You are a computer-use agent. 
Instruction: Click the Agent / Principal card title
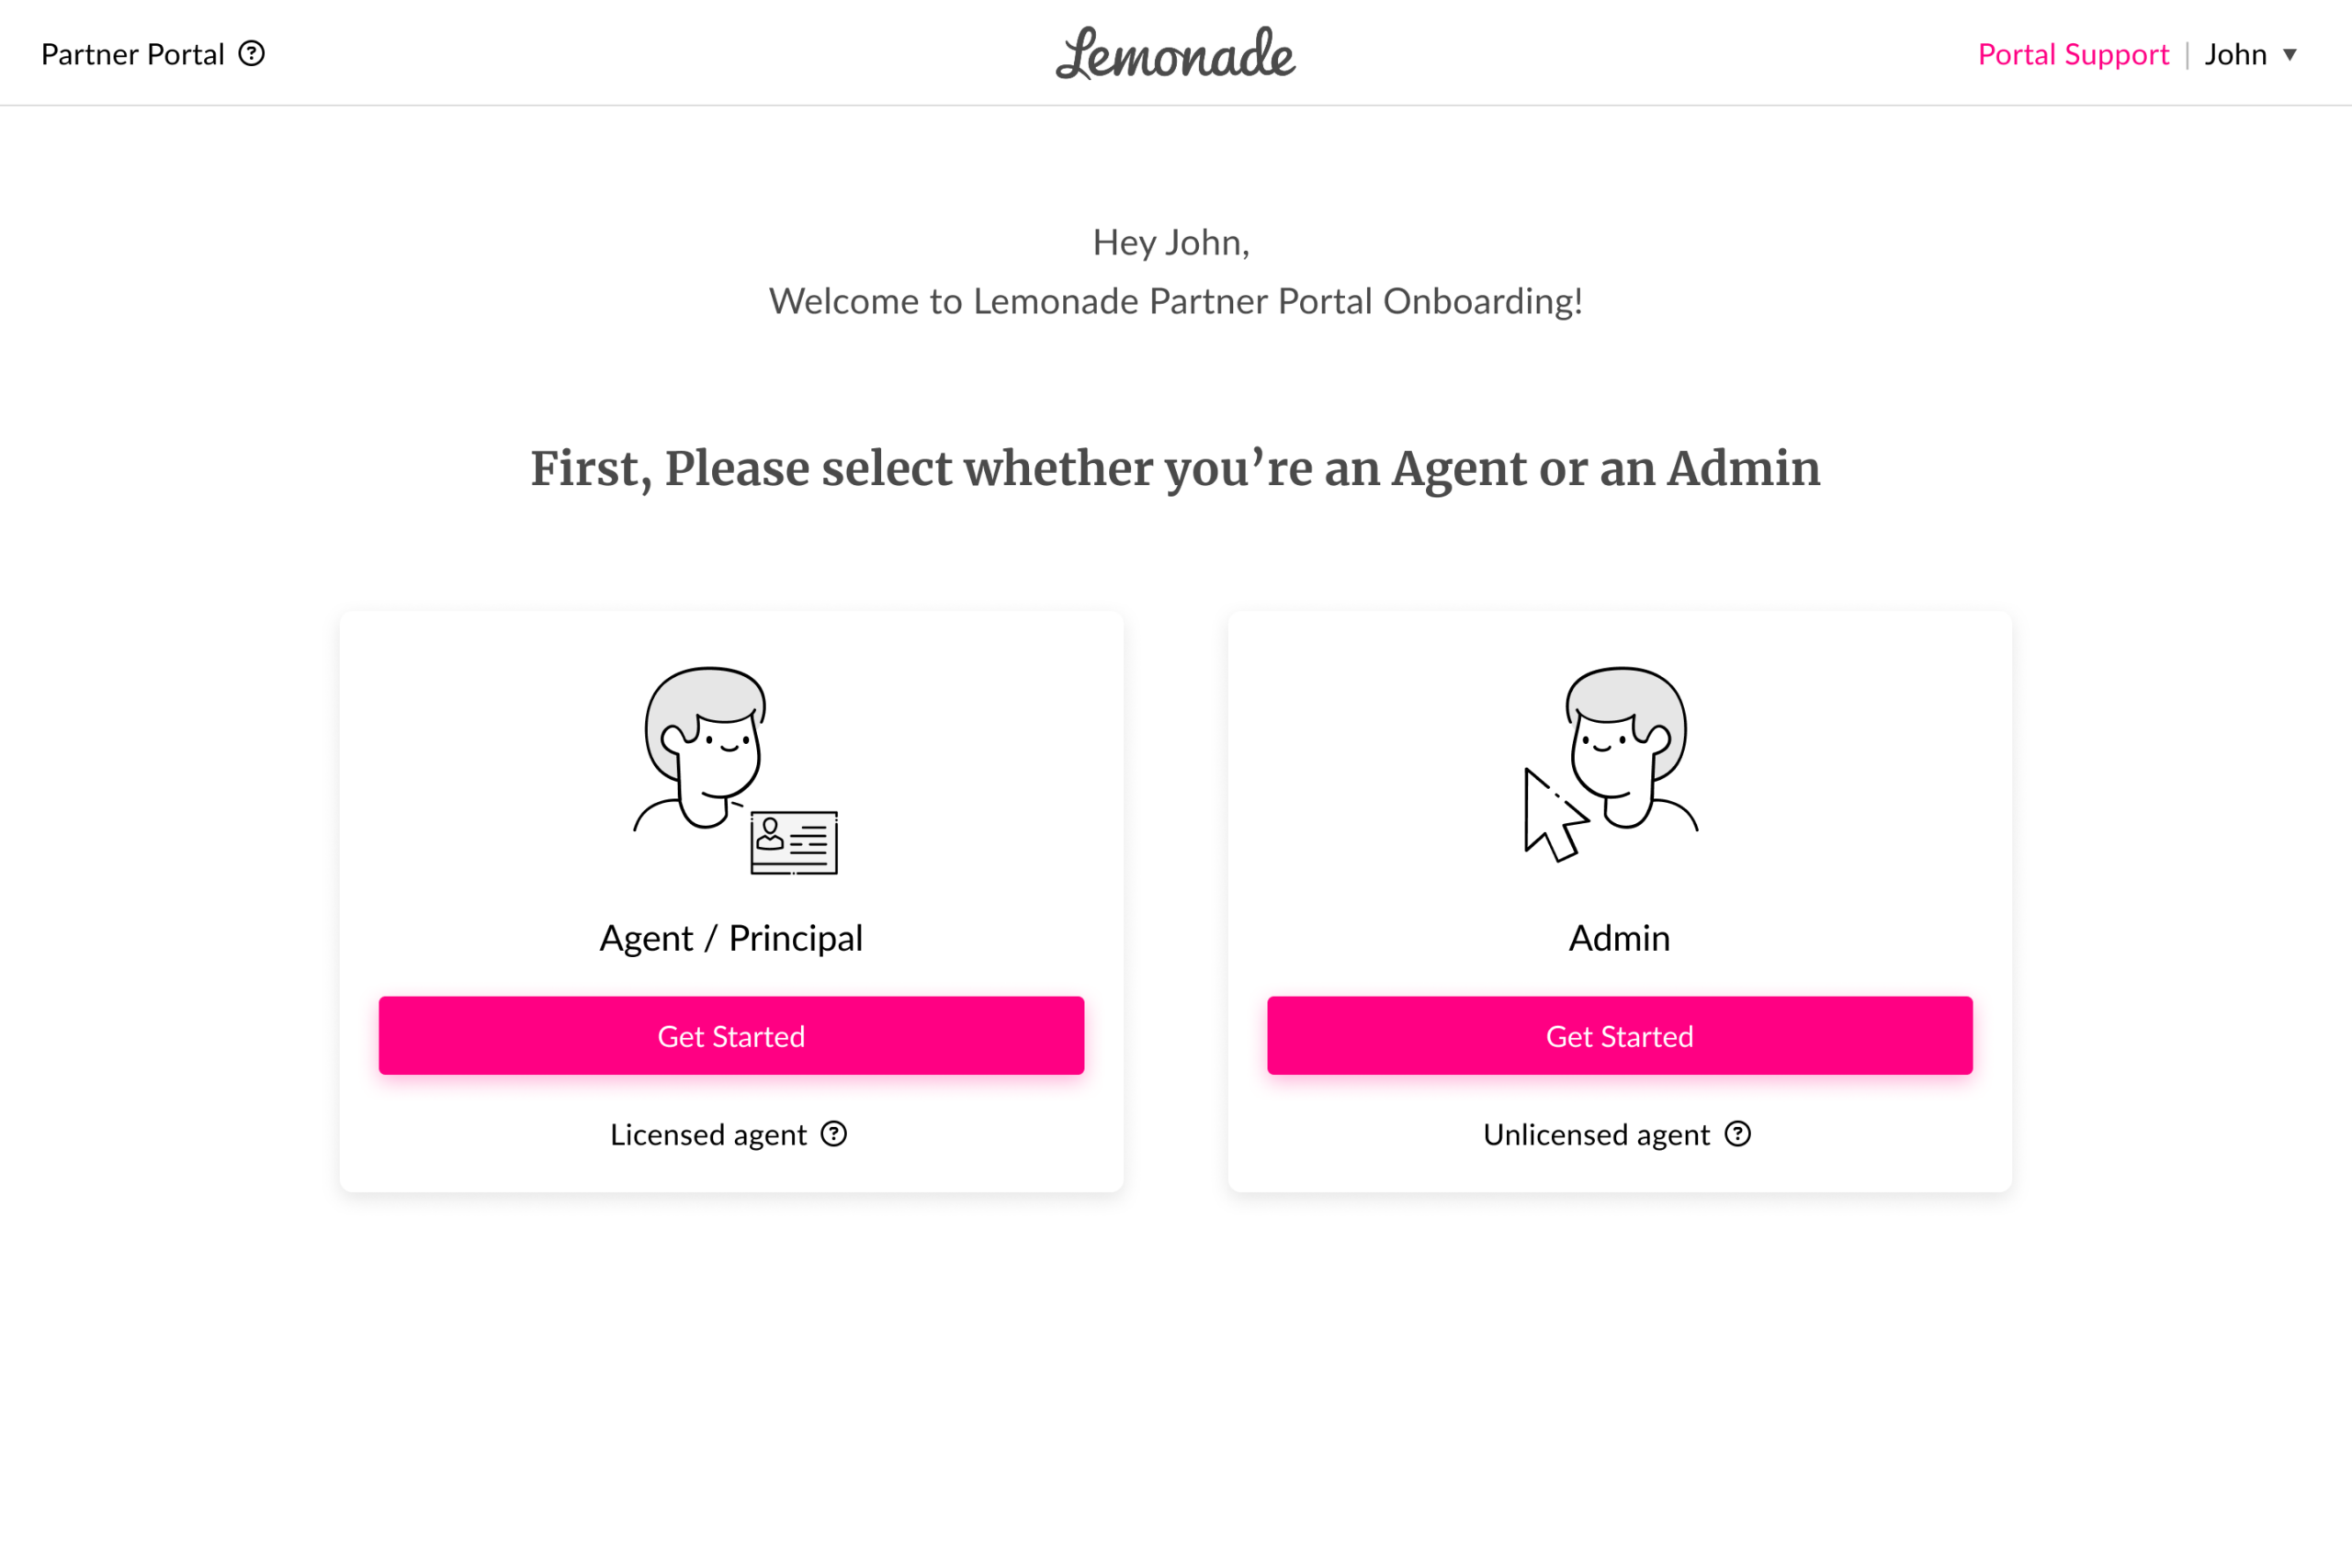tap(731, 938)
